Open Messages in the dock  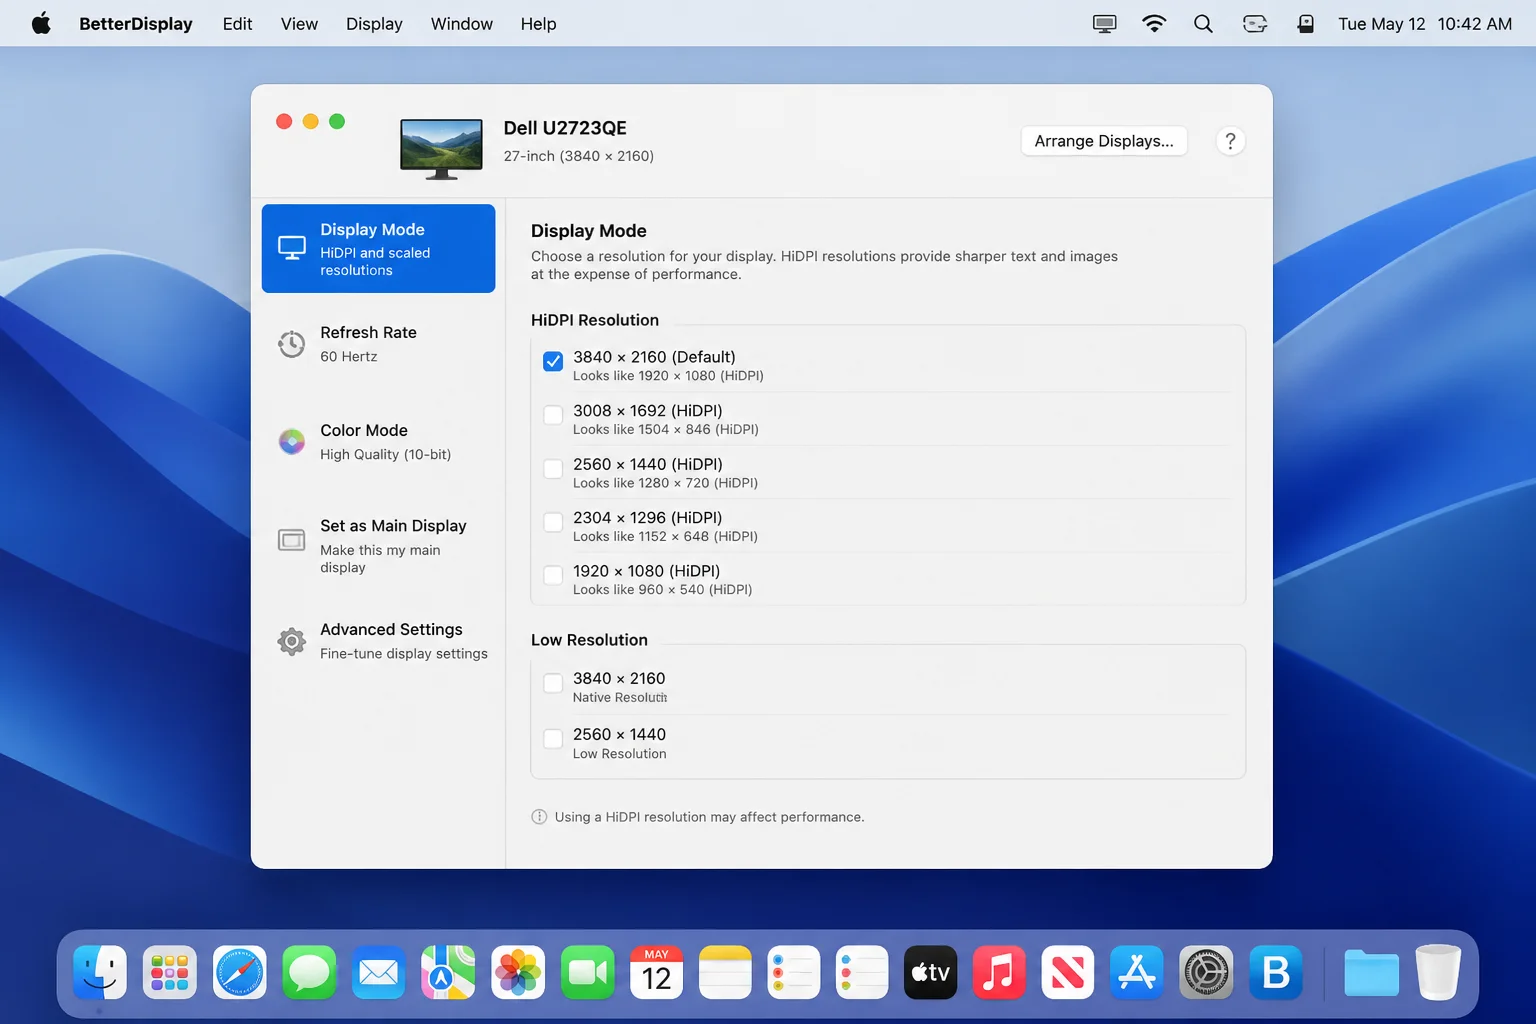[309, 972]
